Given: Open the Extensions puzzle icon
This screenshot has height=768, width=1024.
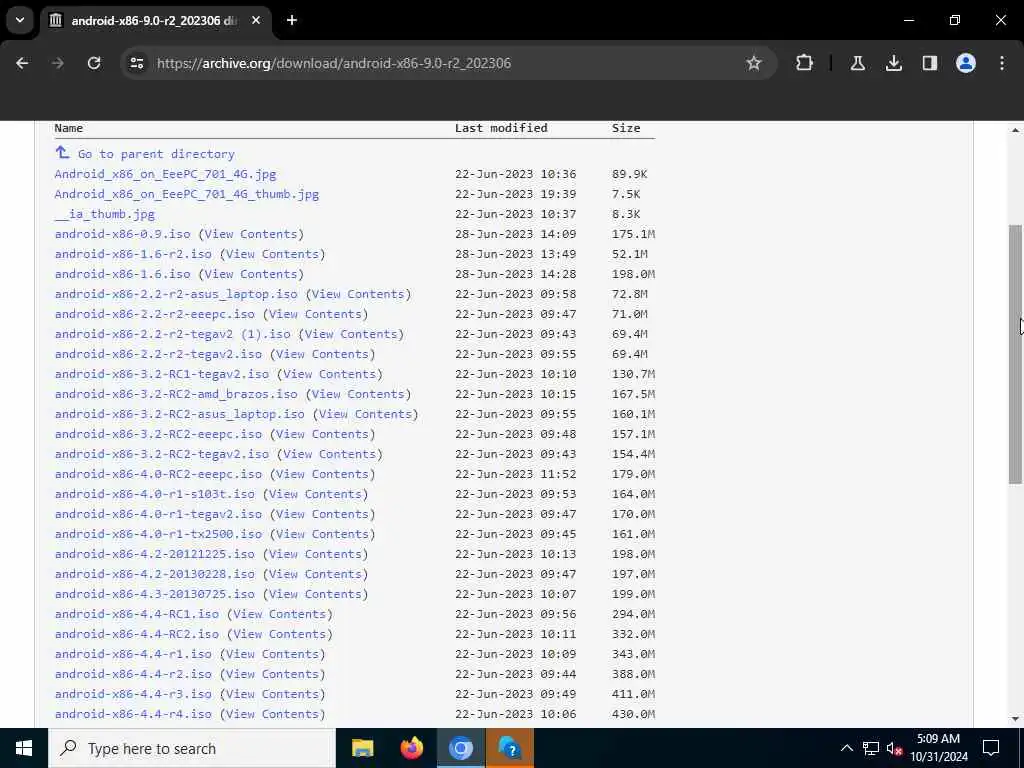Looking at the screenshot, I should pos(805,63).
